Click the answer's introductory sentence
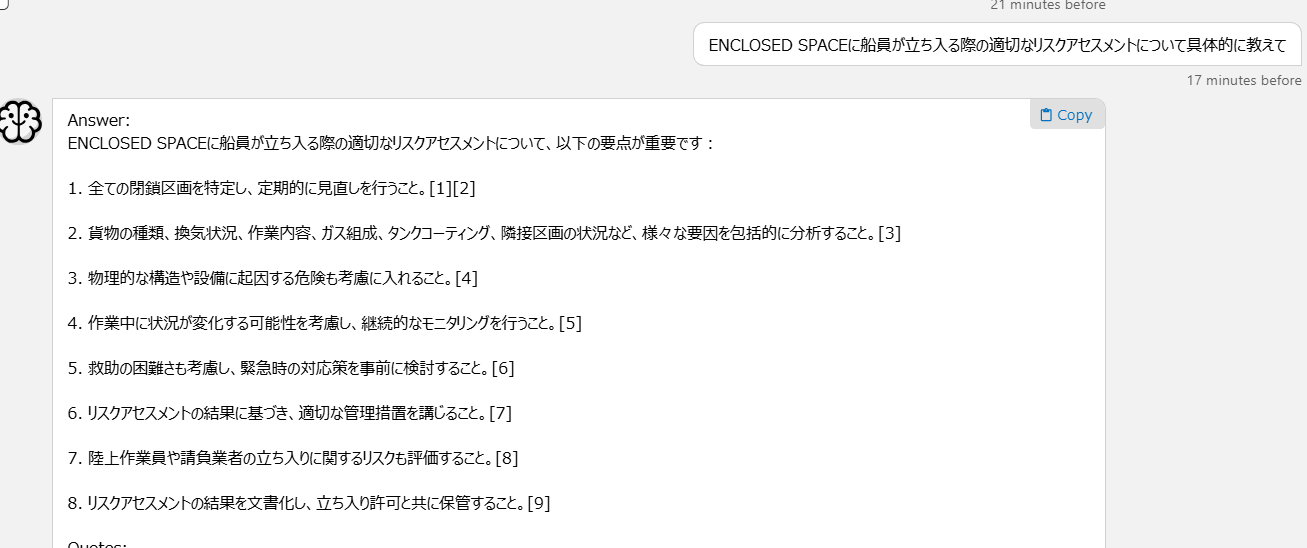This screenshot has width=1307, height=548. point(390,143)
